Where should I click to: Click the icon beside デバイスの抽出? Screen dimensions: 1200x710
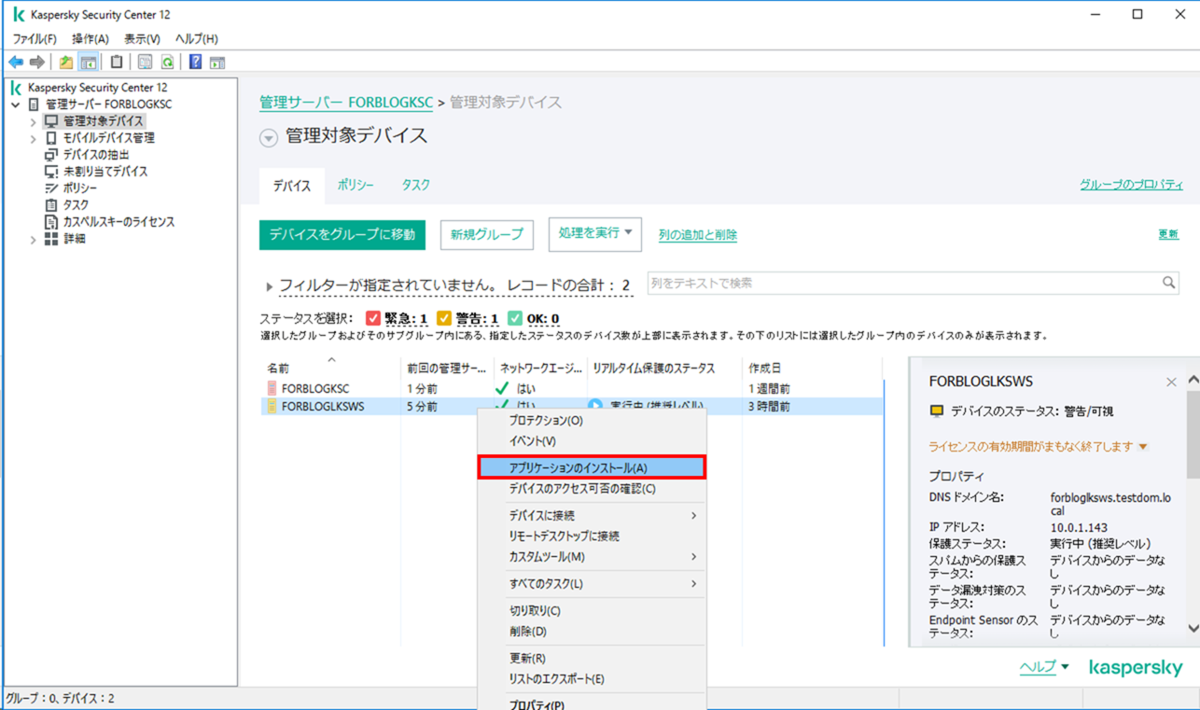click(51, 155)
